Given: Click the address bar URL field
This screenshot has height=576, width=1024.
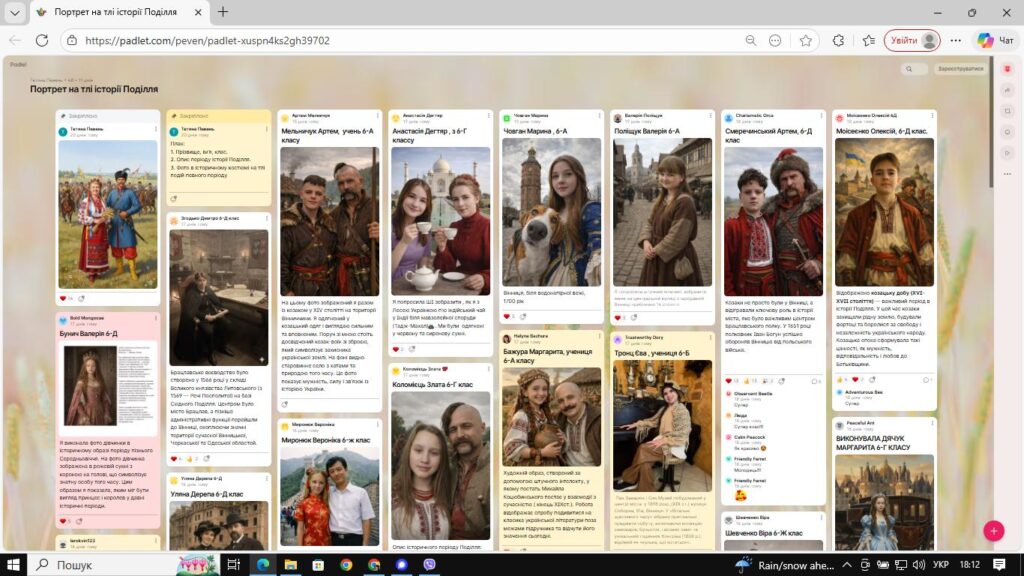Looking at the screenshot, I should 400,40.
